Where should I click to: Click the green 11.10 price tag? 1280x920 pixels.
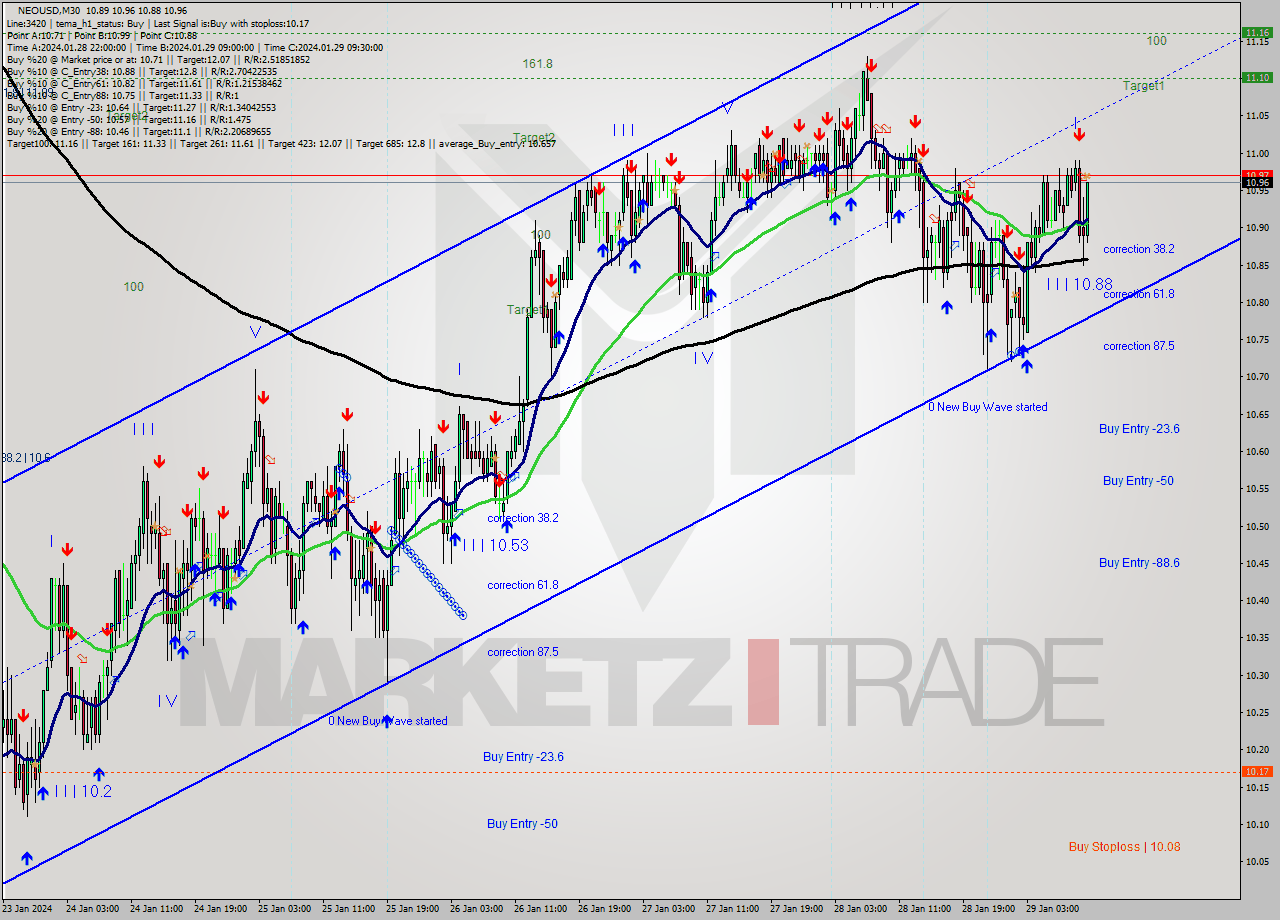(1257, 77)
